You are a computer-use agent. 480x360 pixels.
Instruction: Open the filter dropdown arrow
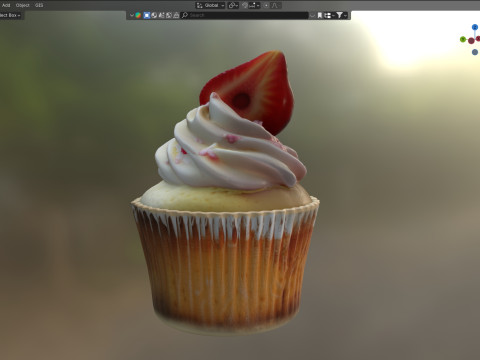[x=345, y=15]
